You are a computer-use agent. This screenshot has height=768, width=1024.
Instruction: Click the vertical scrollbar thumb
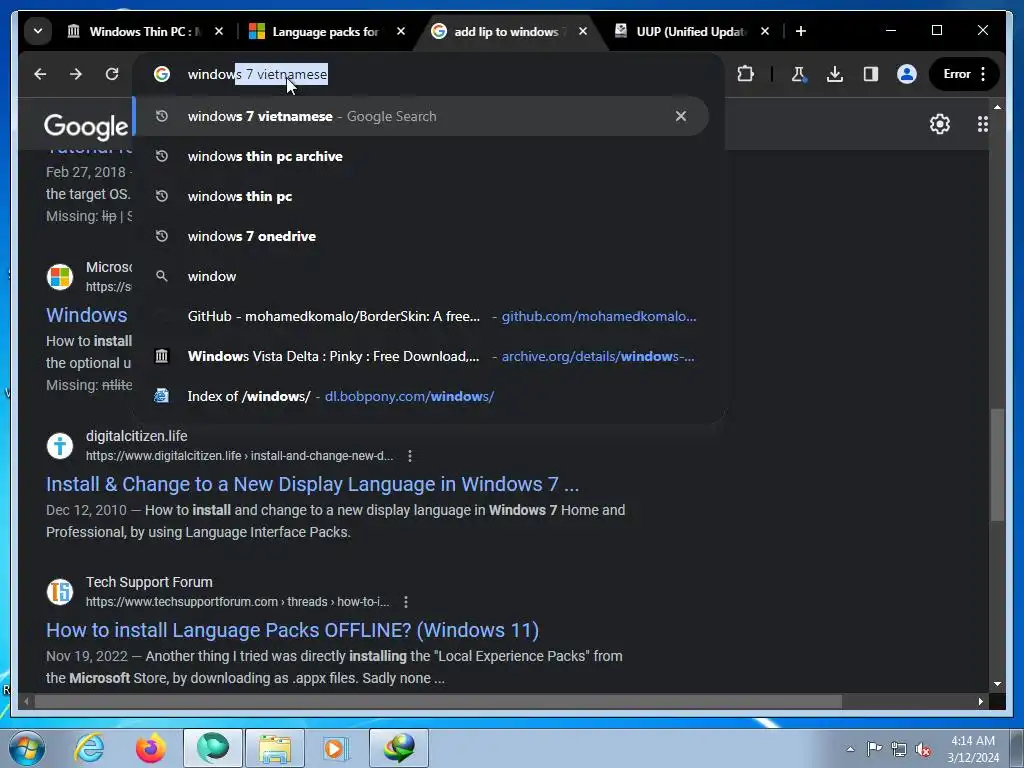997,464
